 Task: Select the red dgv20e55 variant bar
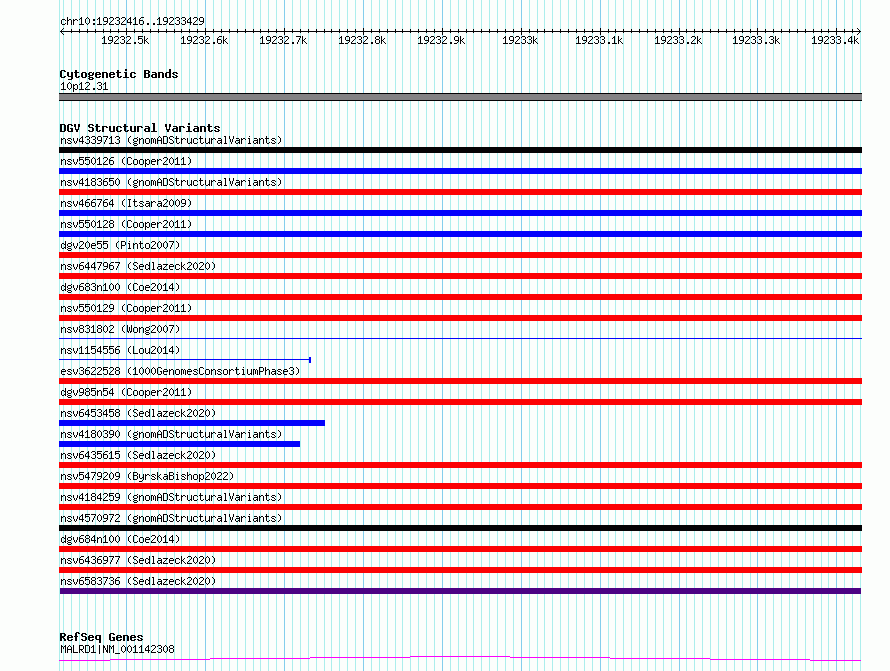click(x=460, y=255)
